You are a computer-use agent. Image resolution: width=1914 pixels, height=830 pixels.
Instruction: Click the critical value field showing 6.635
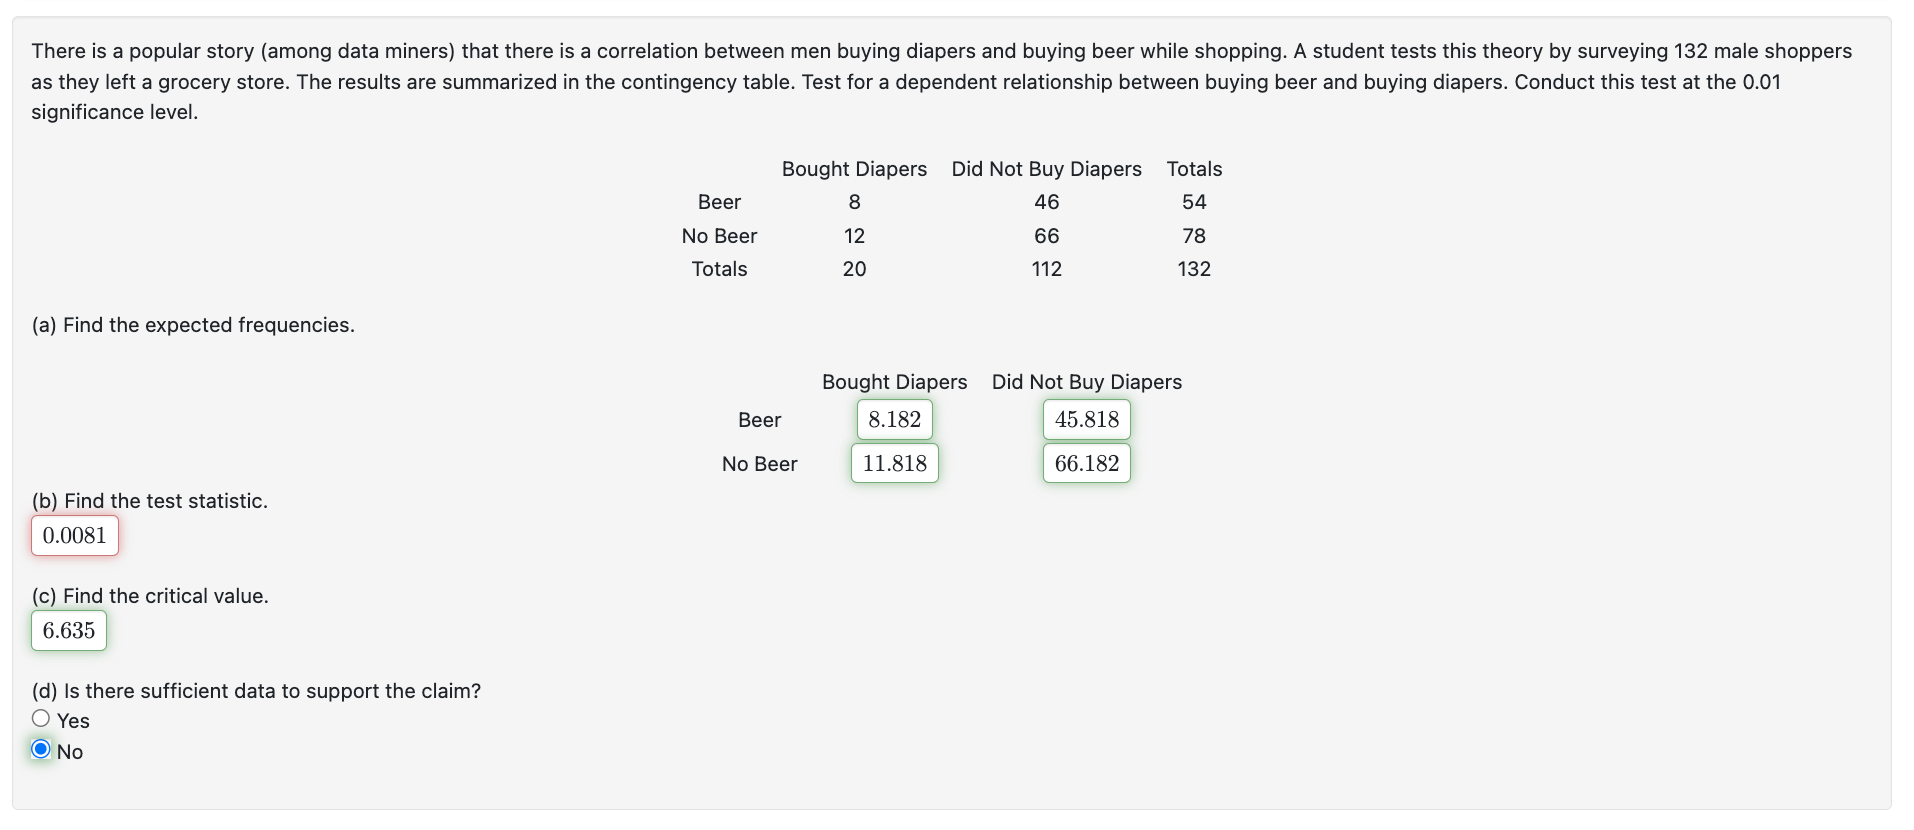point(69,631)
